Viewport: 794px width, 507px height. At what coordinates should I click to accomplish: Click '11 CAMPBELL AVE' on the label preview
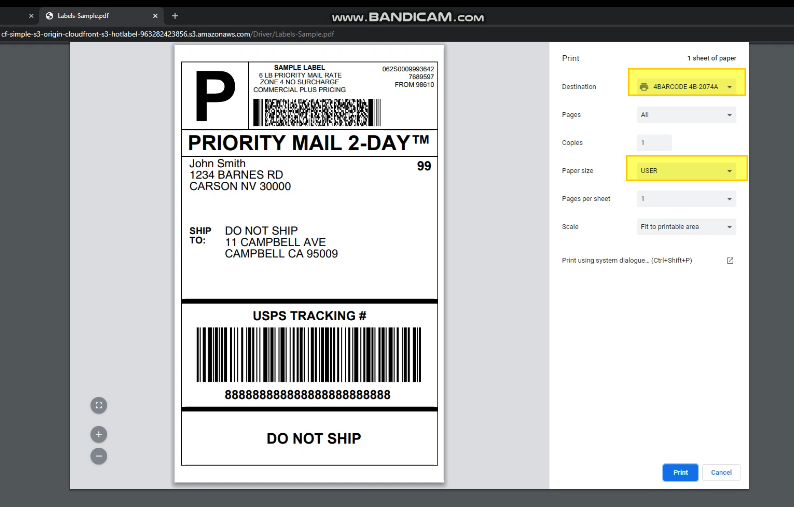point(275,242)
